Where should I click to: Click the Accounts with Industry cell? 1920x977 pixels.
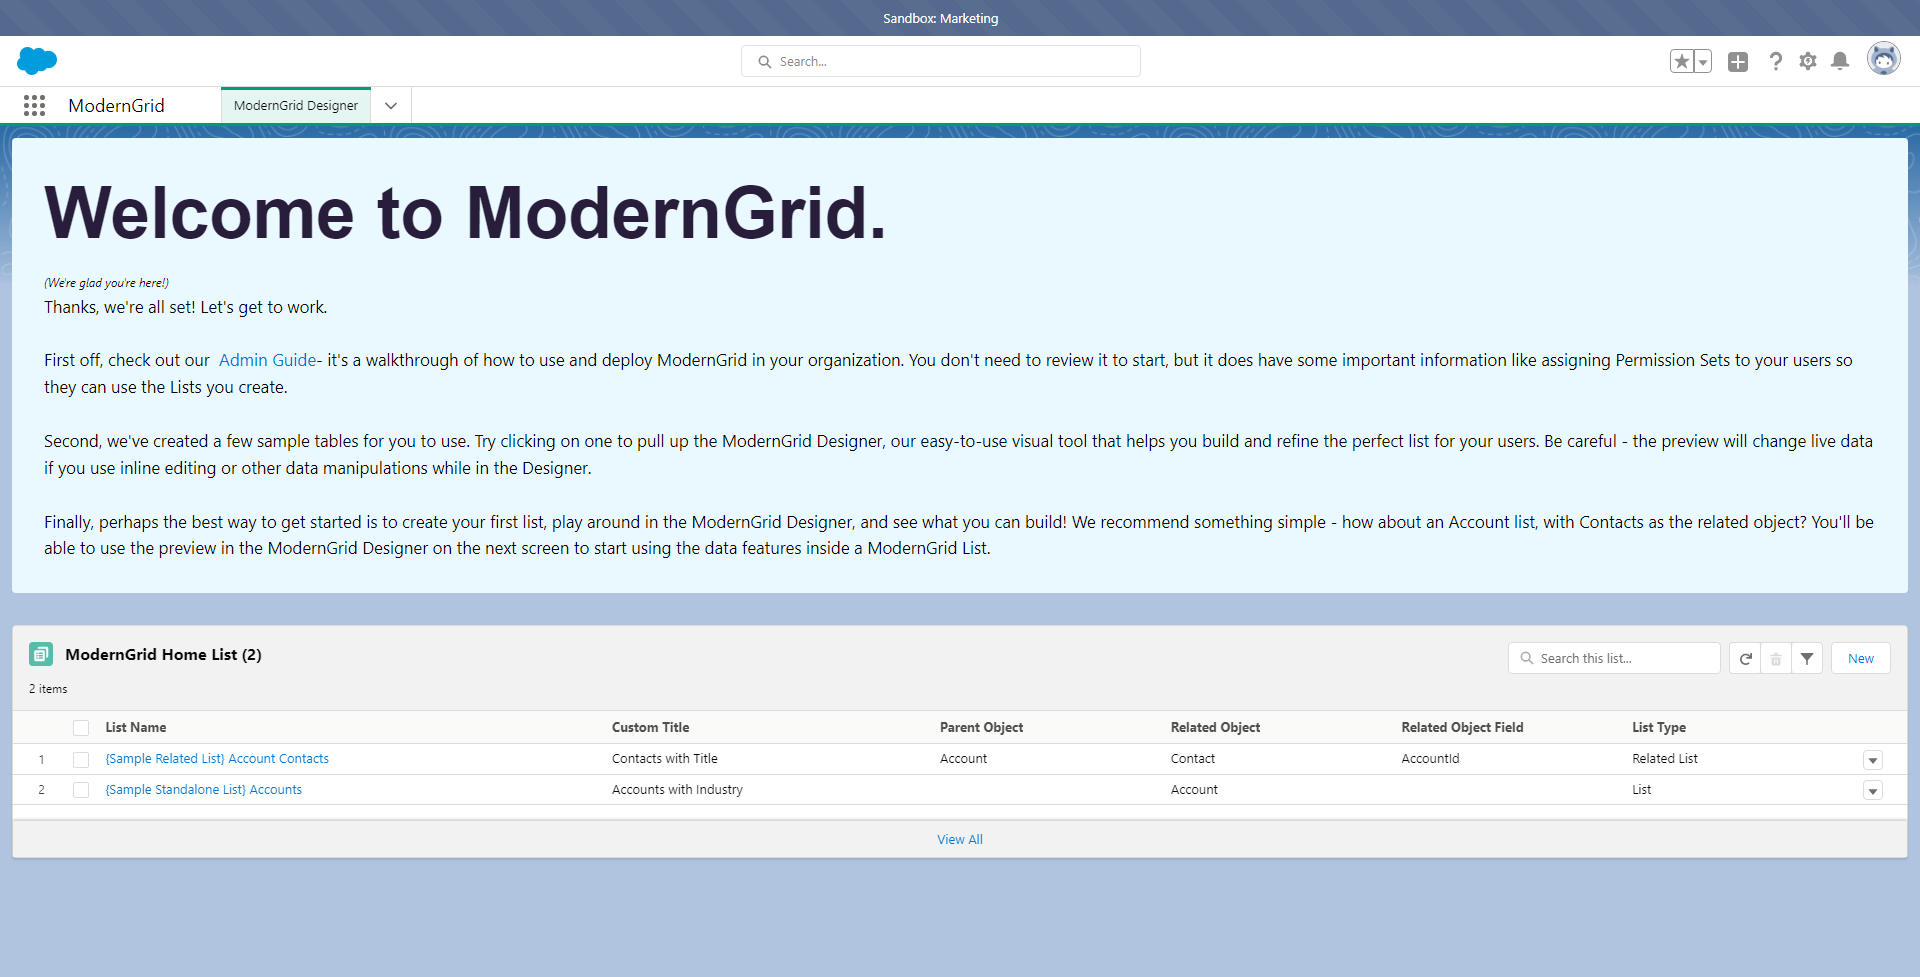(677, 790)
